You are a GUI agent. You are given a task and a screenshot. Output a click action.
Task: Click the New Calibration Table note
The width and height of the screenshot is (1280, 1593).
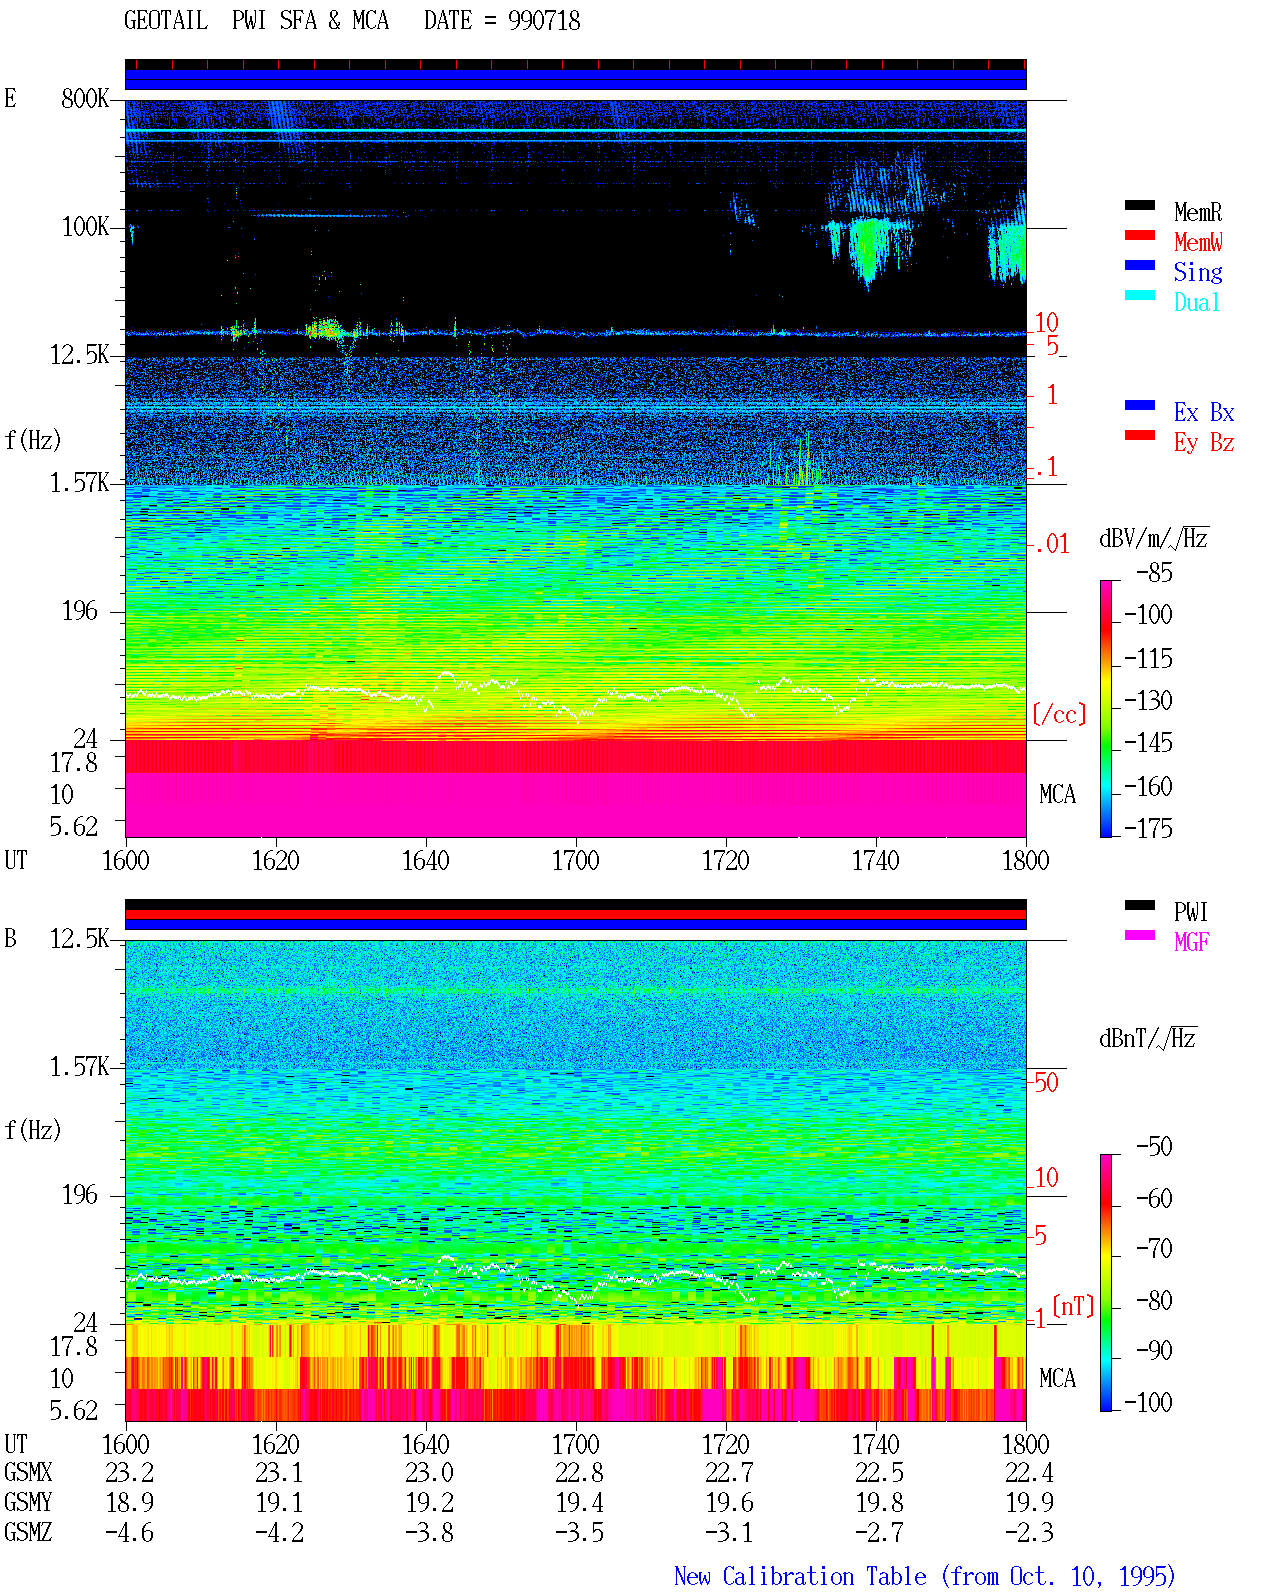coord(925,1577)
